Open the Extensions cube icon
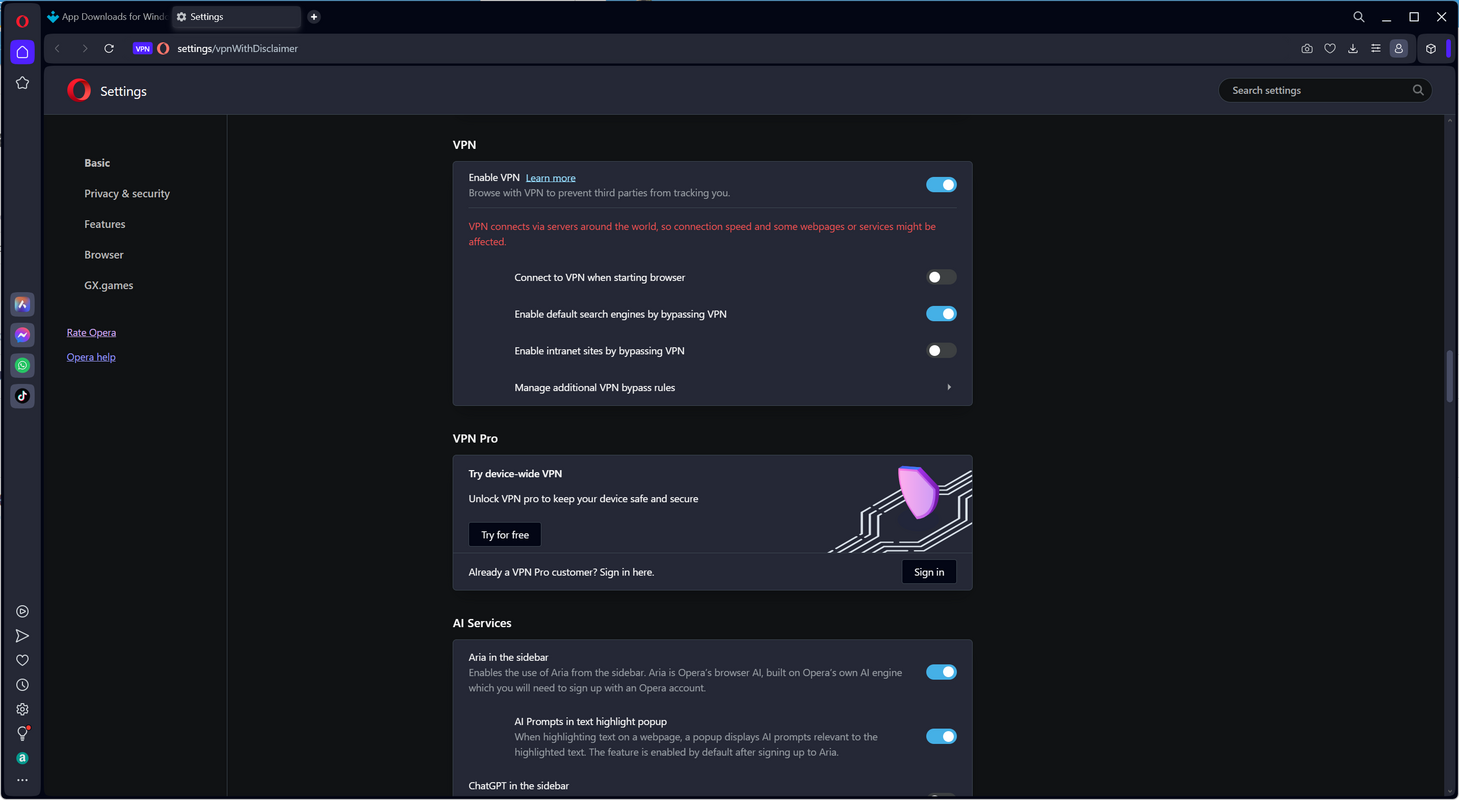Image resolution: width=1459 pixels, height=800 pixels. [1431, 48]
